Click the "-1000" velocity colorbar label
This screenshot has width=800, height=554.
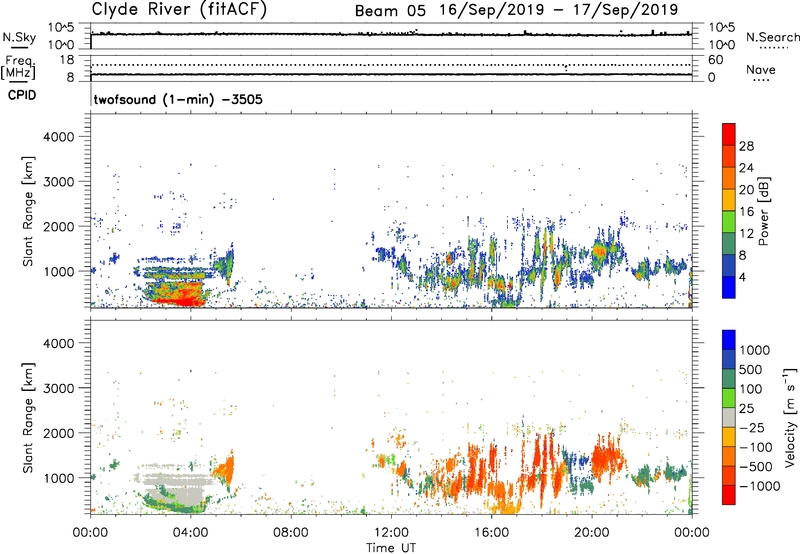tap(760, 486)
